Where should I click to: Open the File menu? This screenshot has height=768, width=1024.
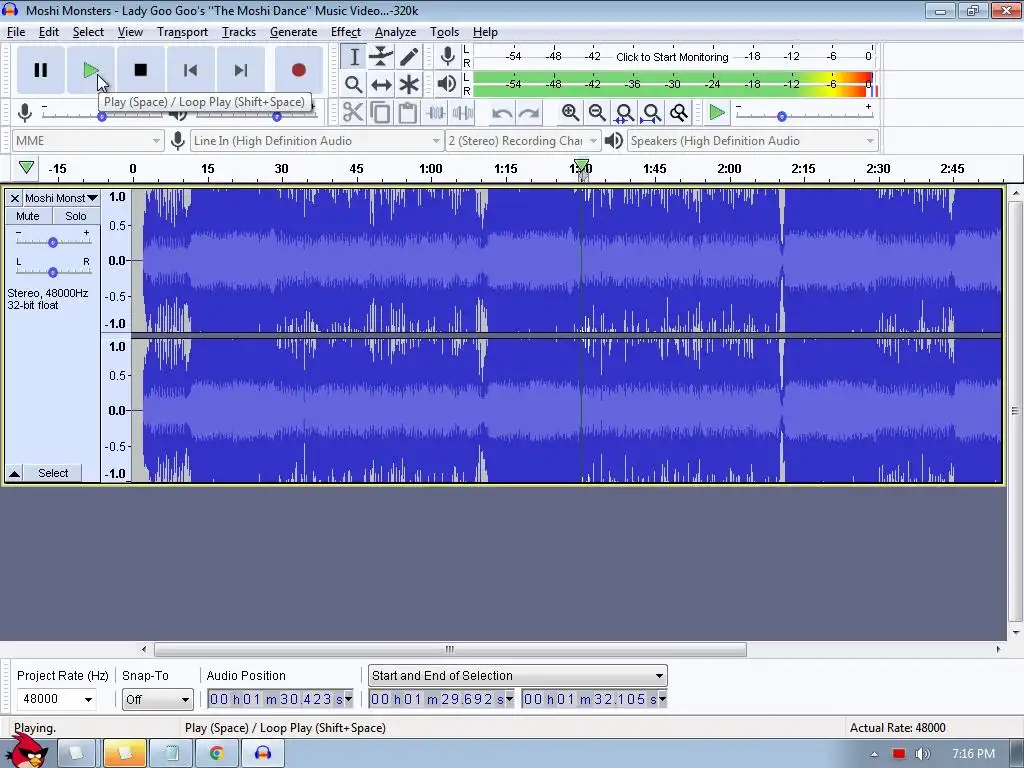click(16, 32)
